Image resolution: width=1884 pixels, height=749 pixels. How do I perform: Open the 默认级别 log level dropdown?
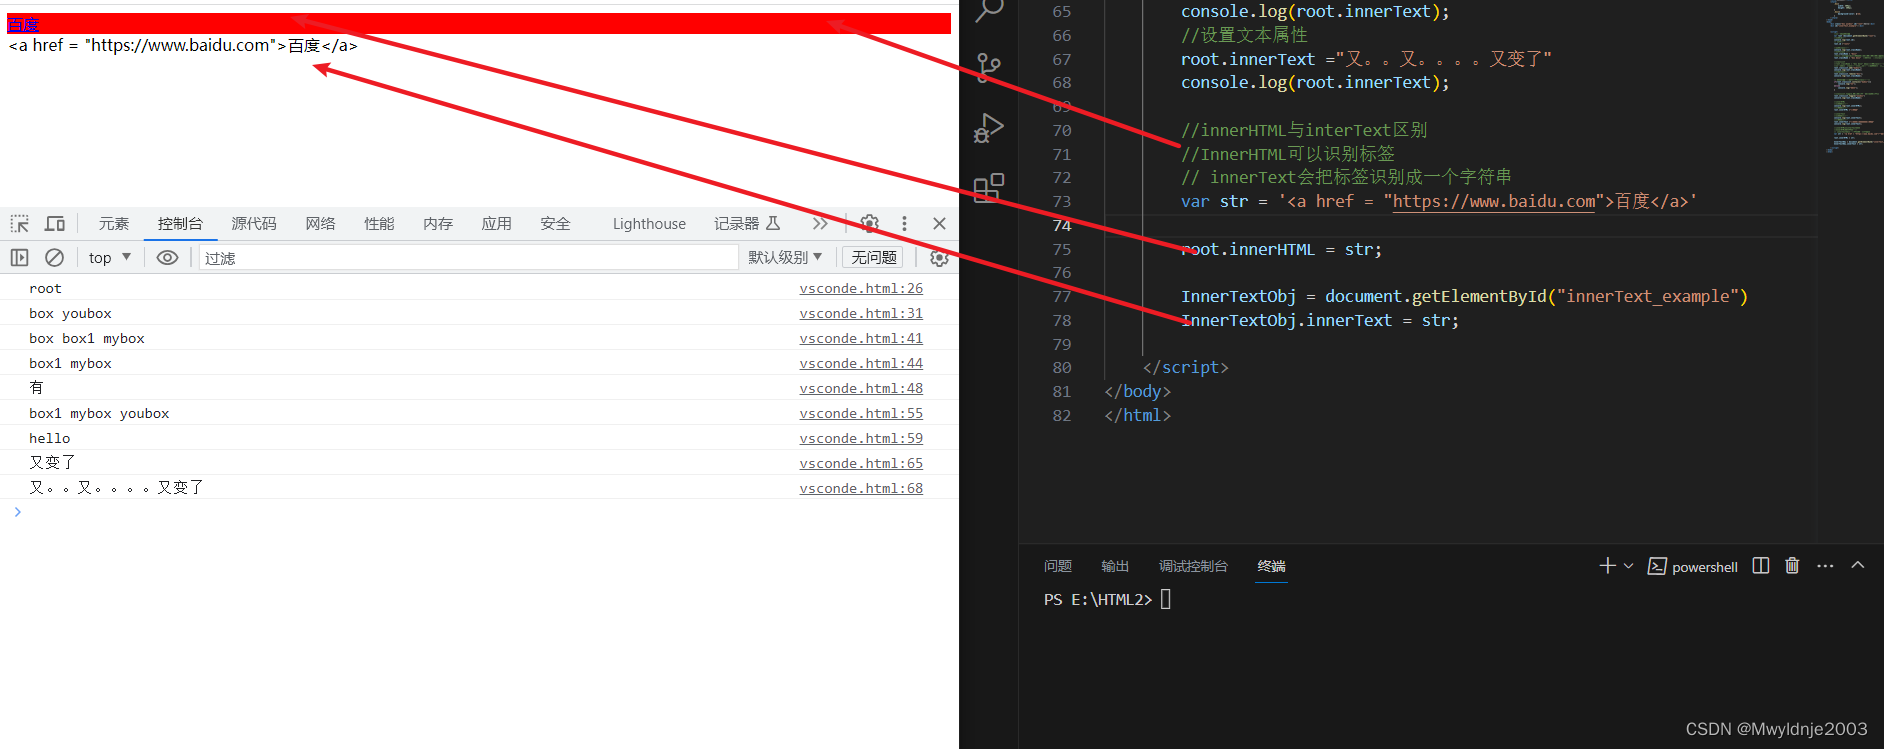coord(785,258)
